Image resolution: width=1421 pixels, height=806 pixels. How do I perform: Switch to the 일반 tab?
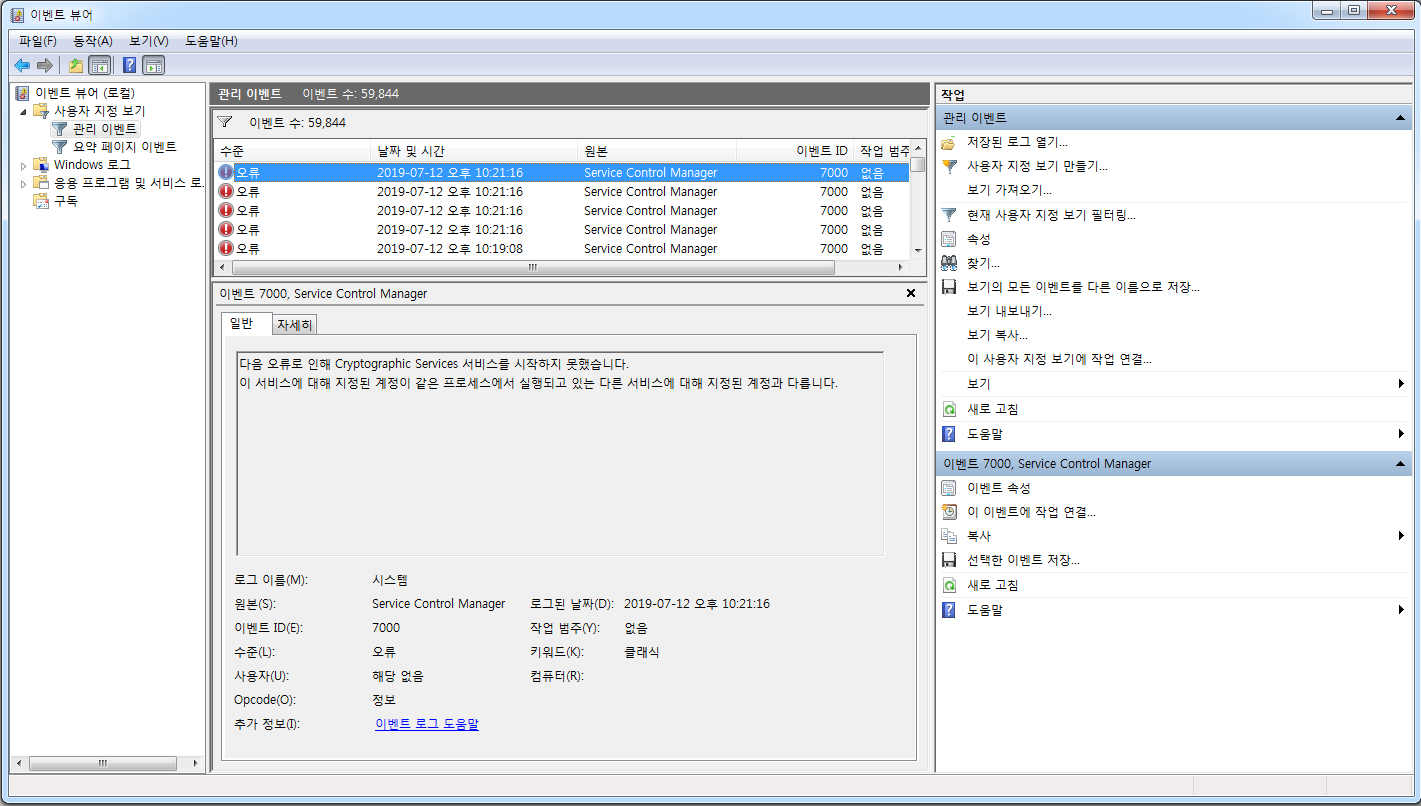coord(246,324)
